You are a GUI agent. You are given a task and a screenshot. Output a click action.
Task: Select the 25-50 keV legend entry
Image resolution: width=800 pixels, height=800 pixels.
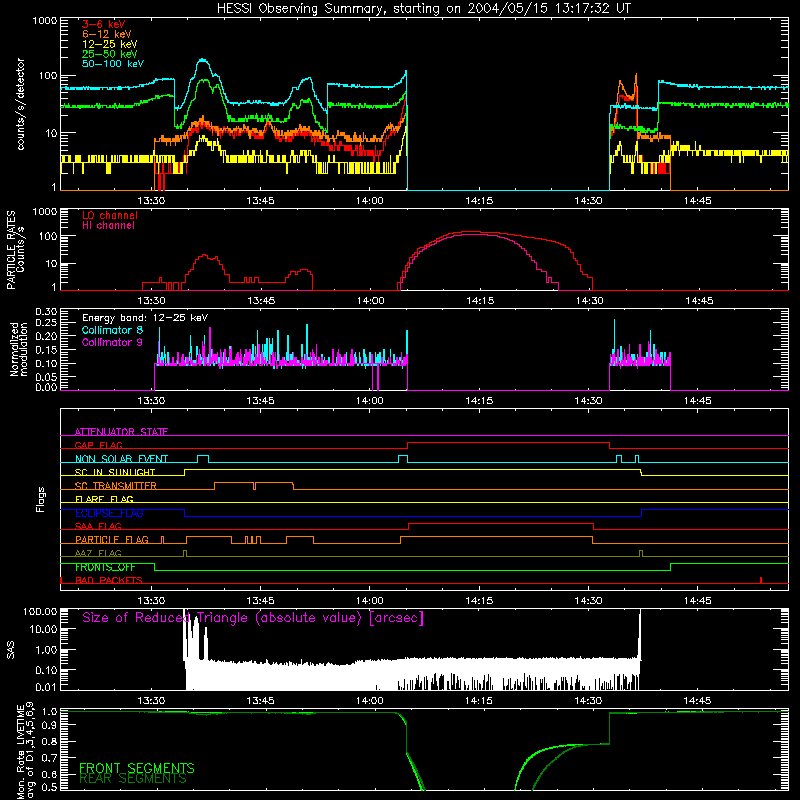tap(109, 54)
